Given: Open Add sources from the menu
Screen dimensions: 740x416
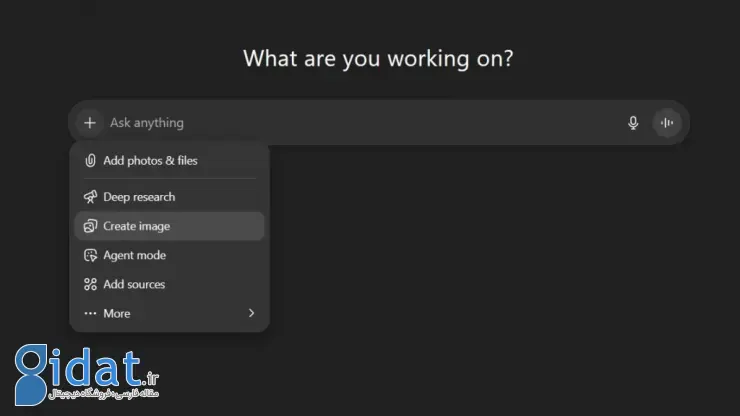Looking at the screenshot, I should click(x=134, y=284).
